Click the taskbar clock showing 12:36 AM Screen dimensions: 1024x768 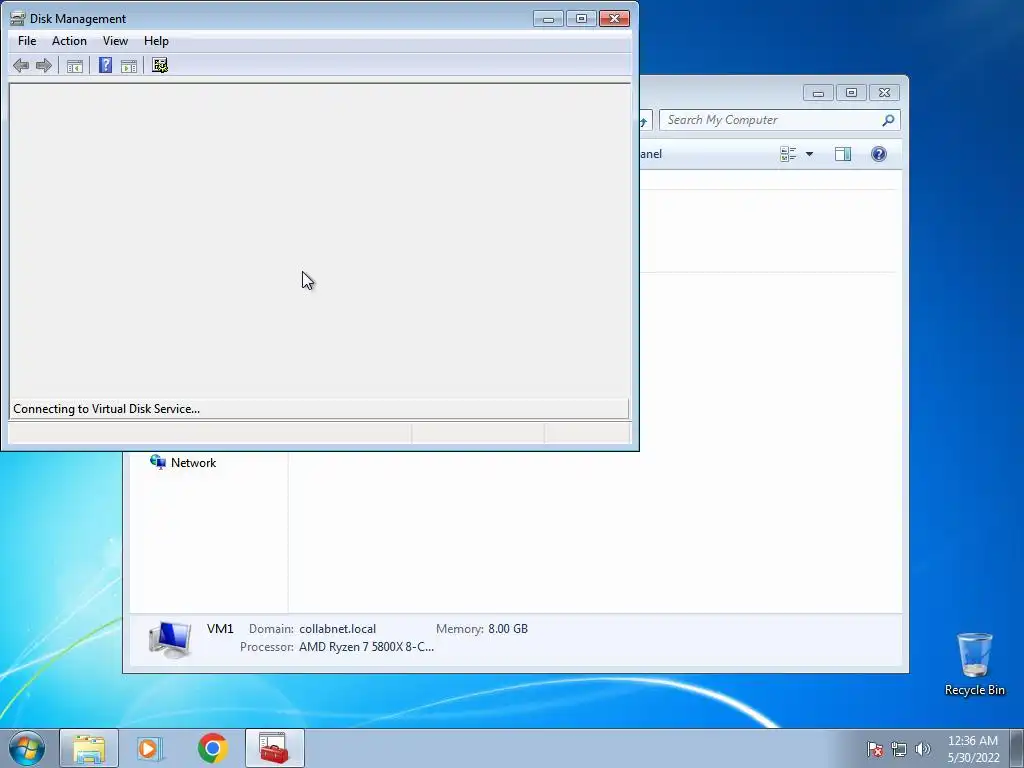pos(973,749)
